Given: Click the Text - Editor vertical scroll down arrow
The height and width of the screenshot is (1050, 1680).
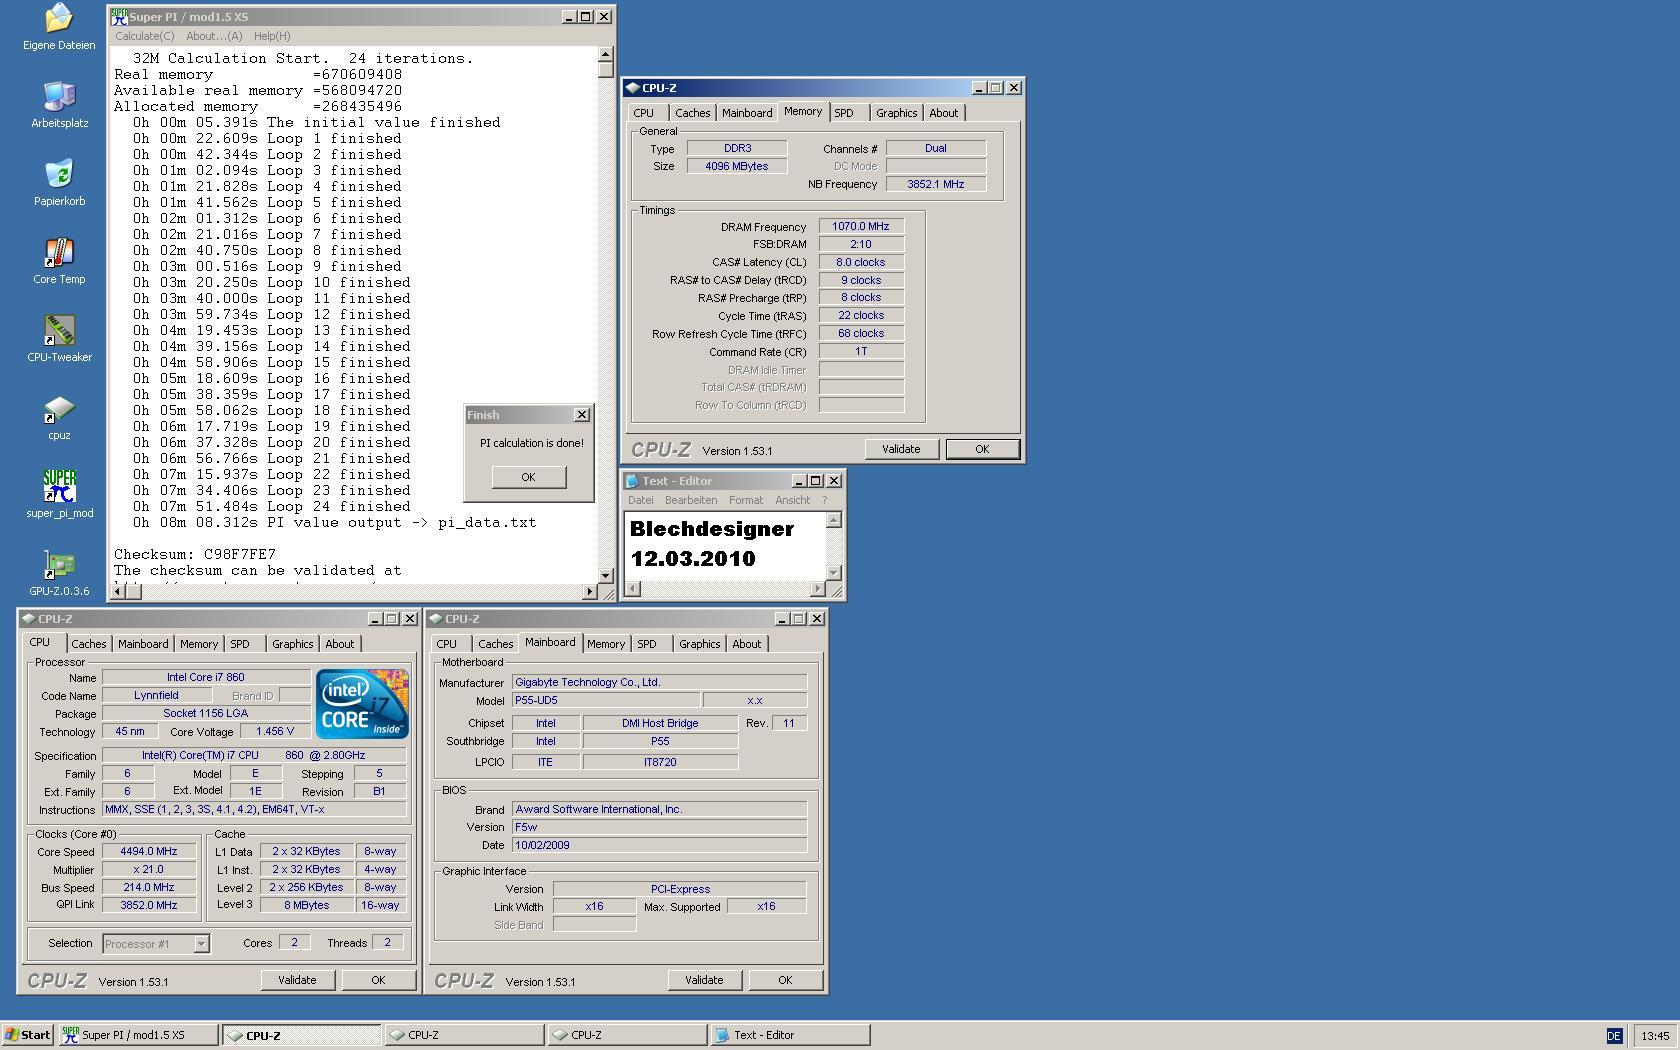Looking at the screenshot, I should [834, 572].
